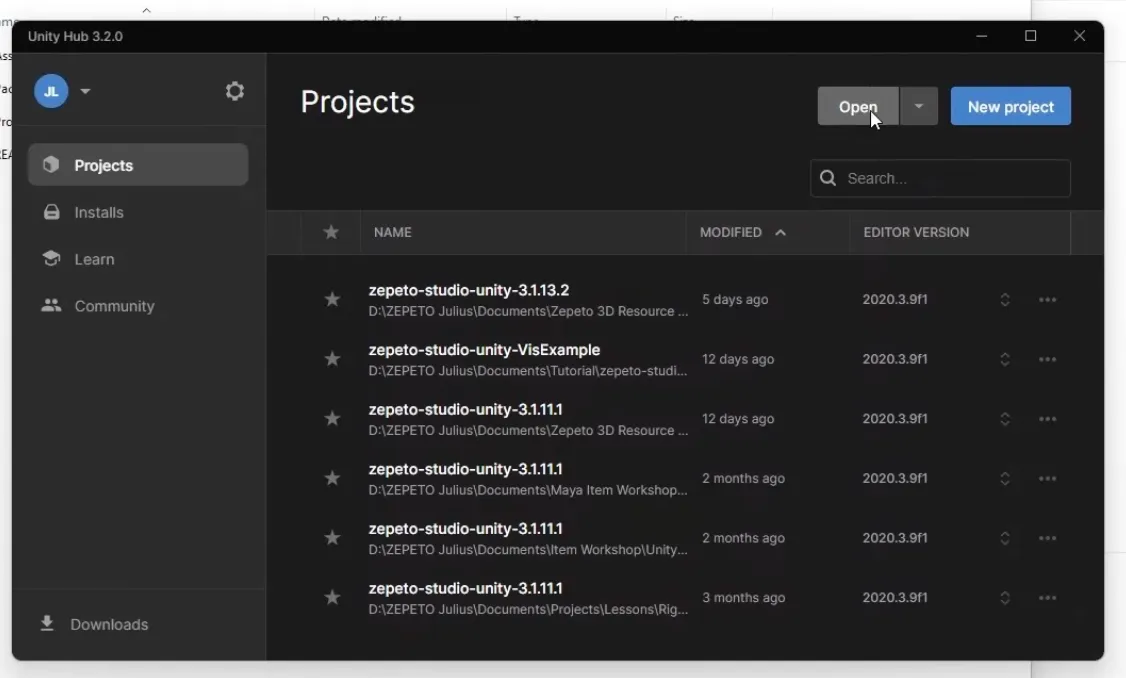Open 3.1.11.1 project in Maya Item Workshop
The image size is (1126, 678).
(465, 469)
